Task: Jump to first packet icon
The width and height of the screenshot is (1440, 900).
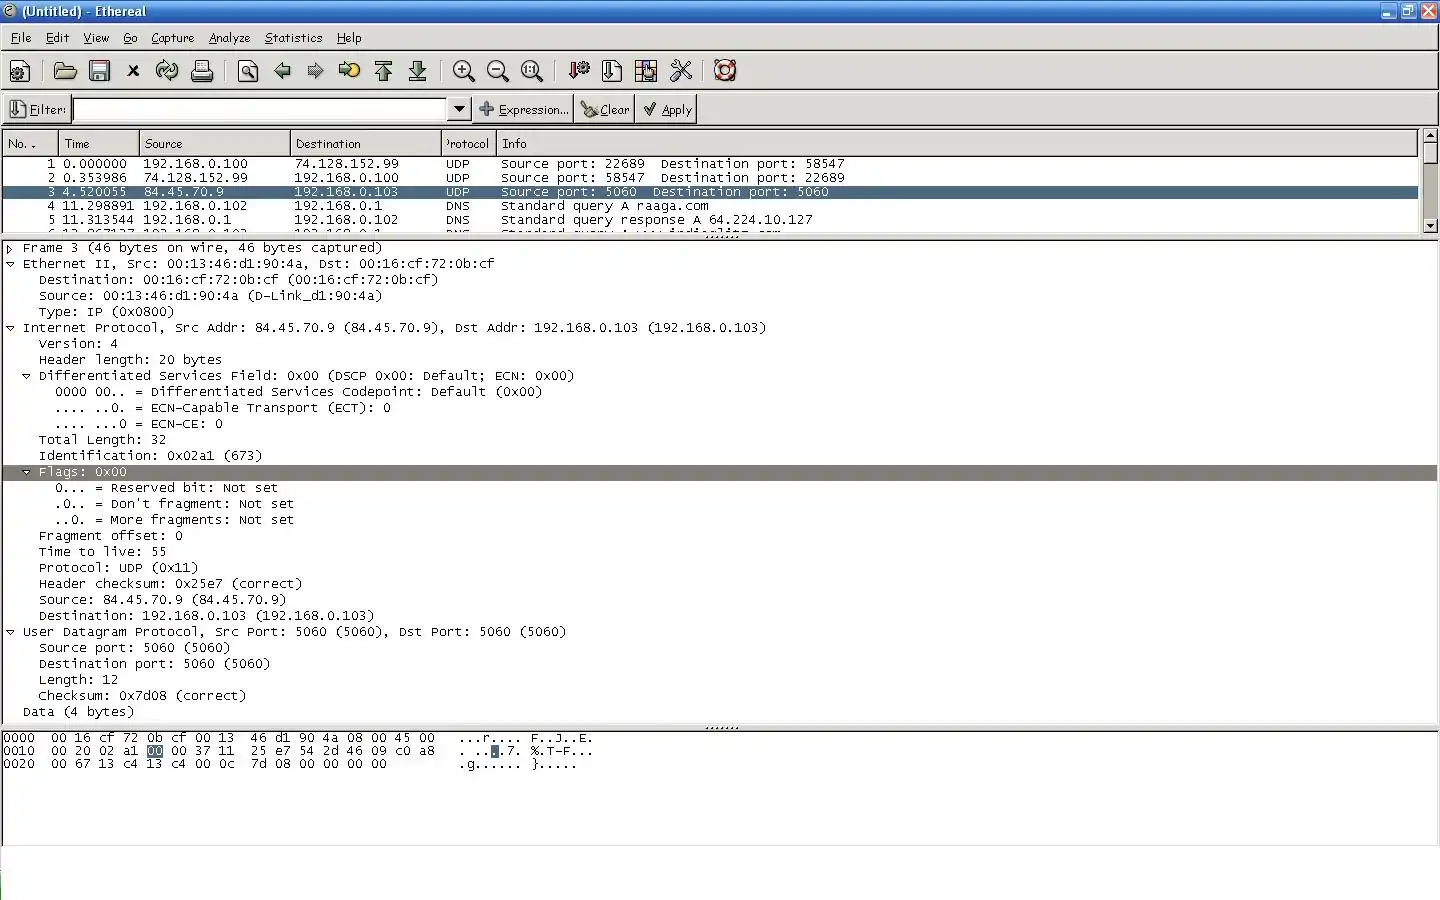Action: (x=384, y=71)
